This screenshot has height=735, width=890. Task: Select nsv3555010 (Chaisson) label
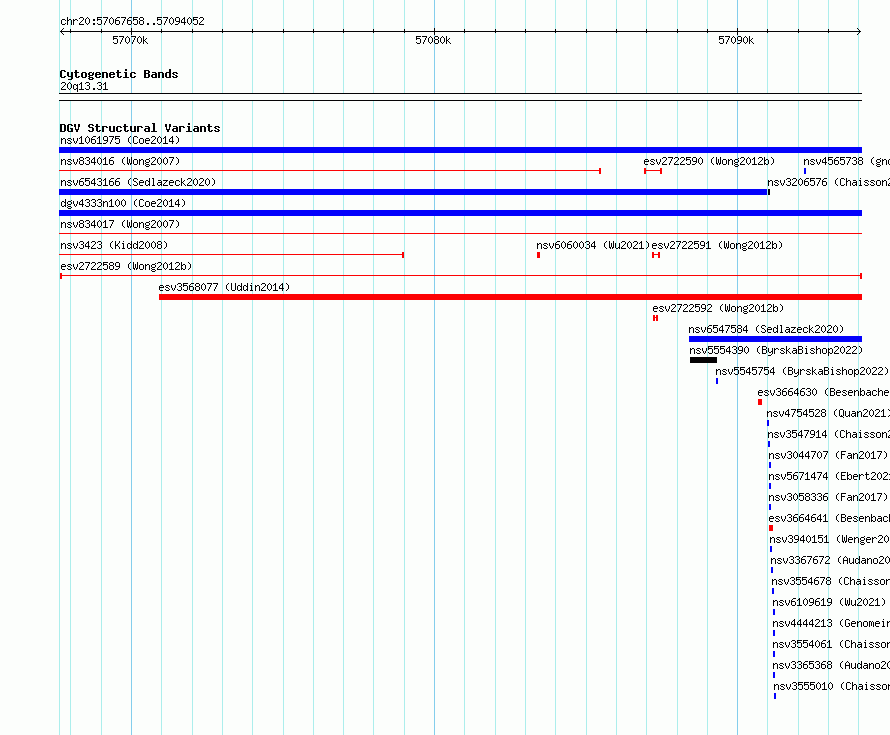pos(832,686)
